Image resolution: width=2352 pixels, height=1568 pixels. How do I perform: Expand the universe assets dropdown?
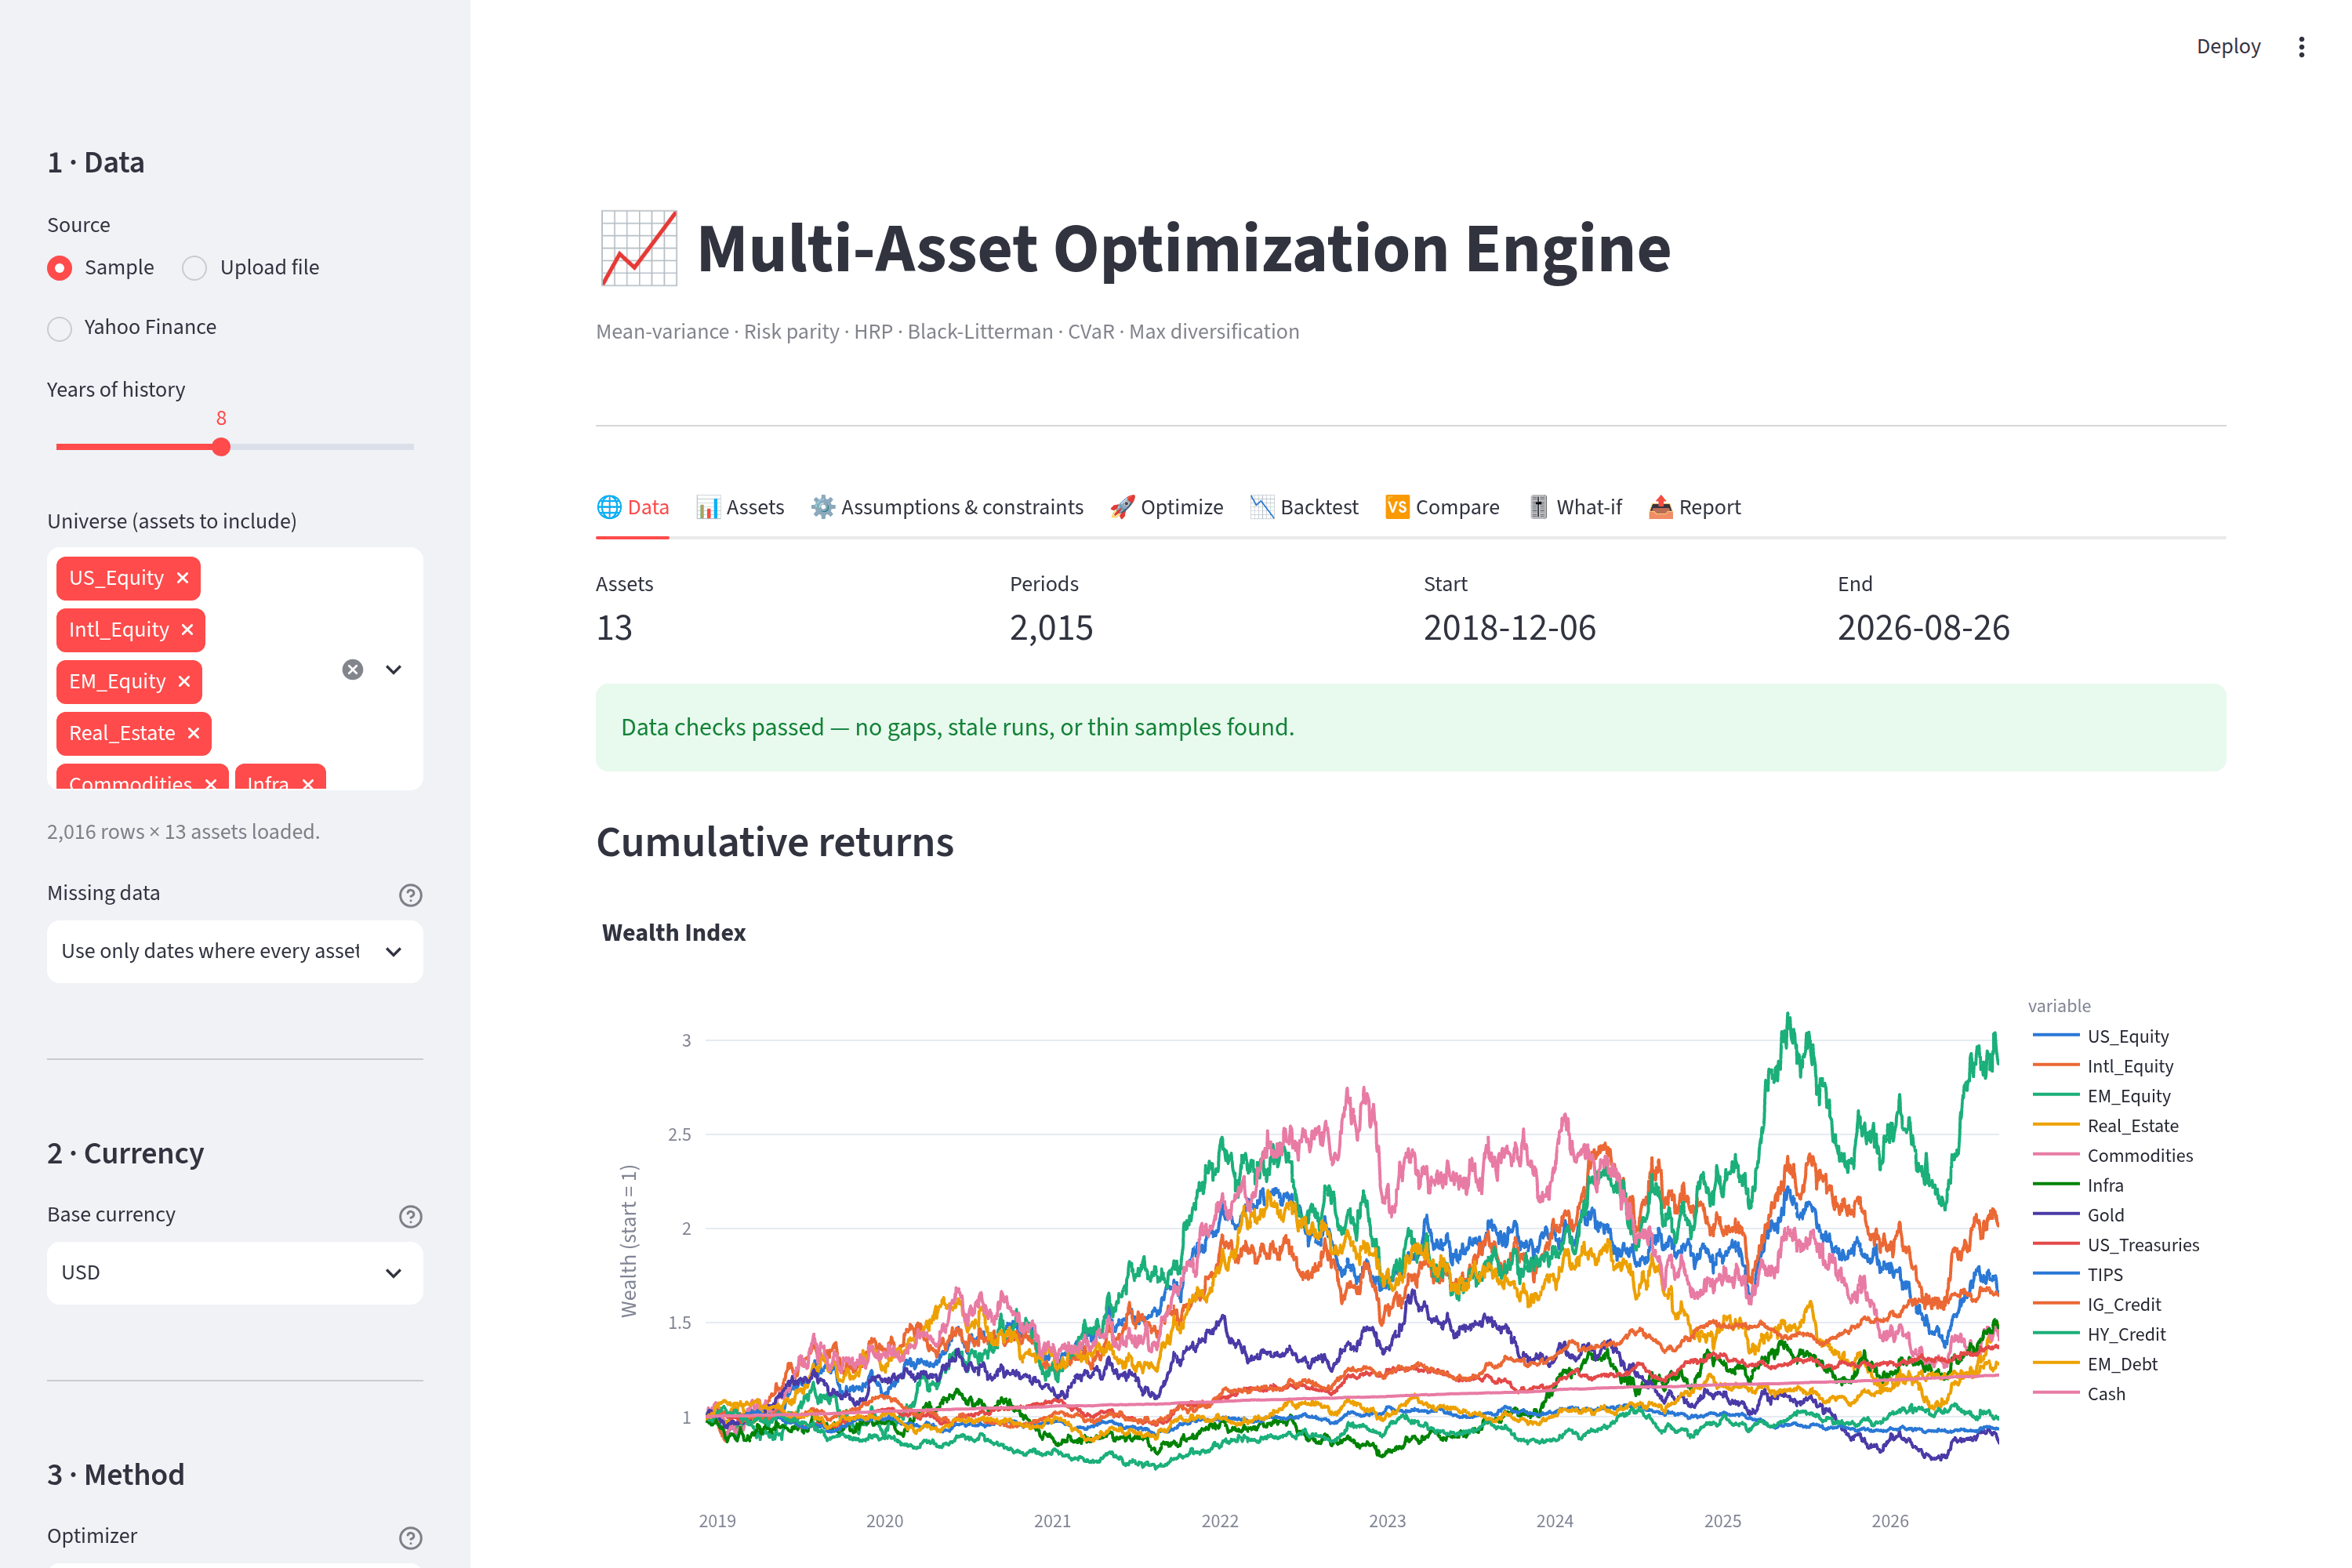[394, 669]
